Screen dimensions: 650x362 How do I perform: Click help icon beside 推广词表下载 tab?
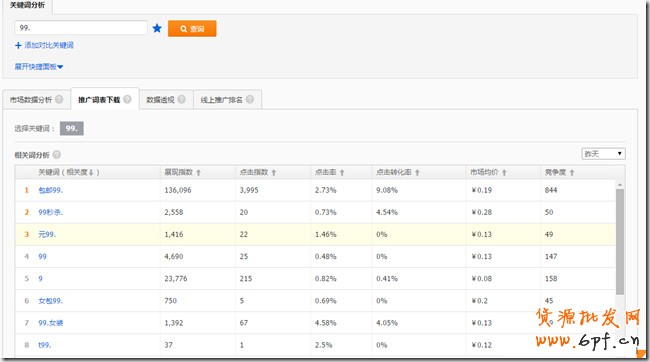(x=127, y=100)
